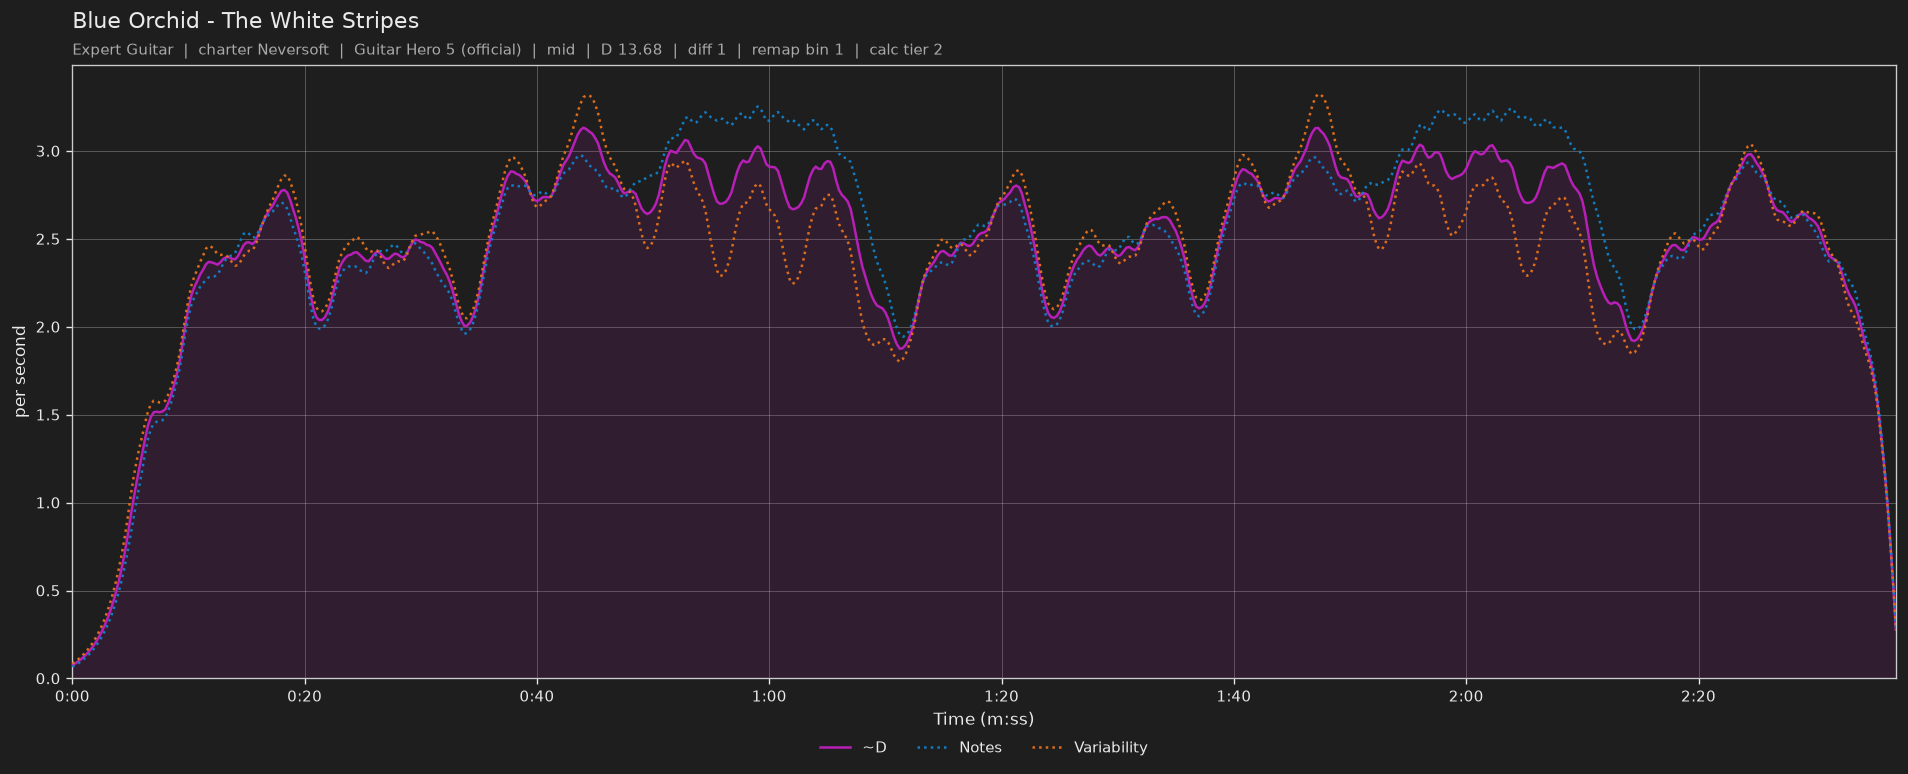This screenshot has height=774, width=1908.
Task: Click 'D 13.68' value in the subtitle
Action: click(631, 50)
